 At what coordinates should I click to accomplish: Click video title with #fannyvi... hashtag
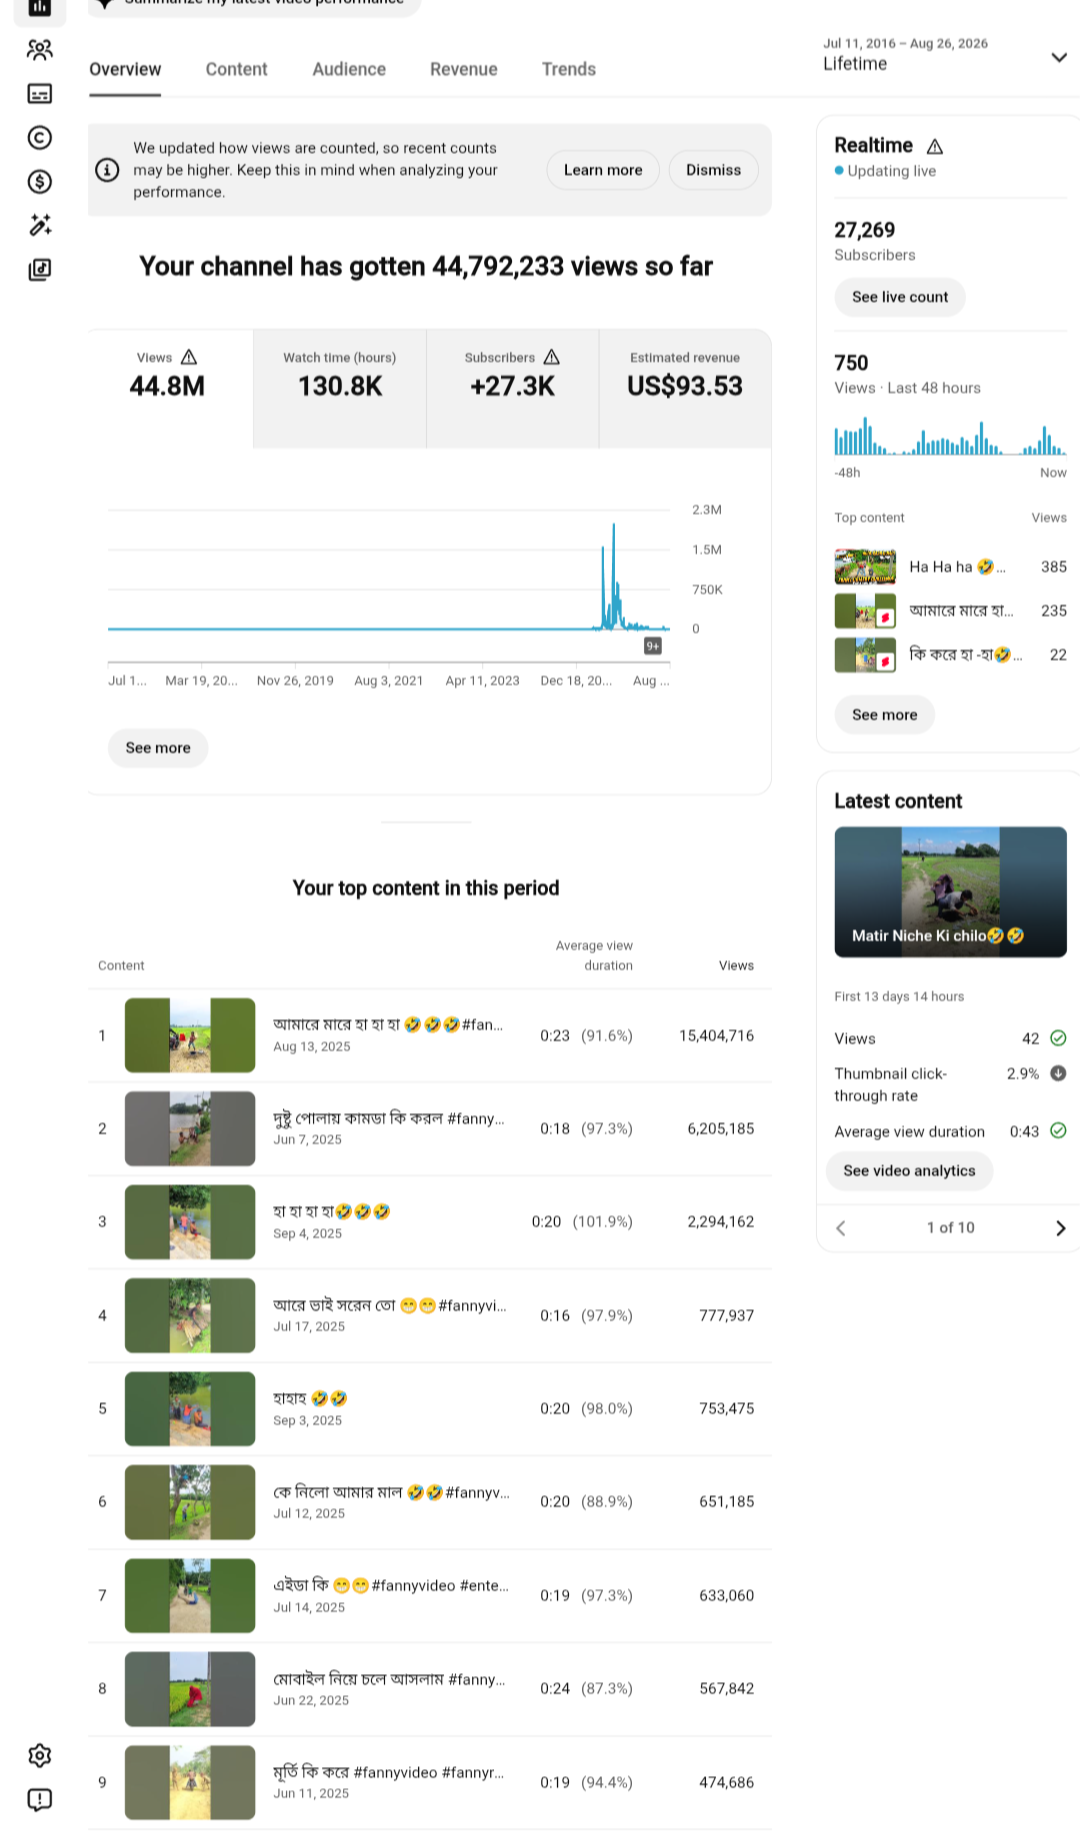[x=390, y=1305]
